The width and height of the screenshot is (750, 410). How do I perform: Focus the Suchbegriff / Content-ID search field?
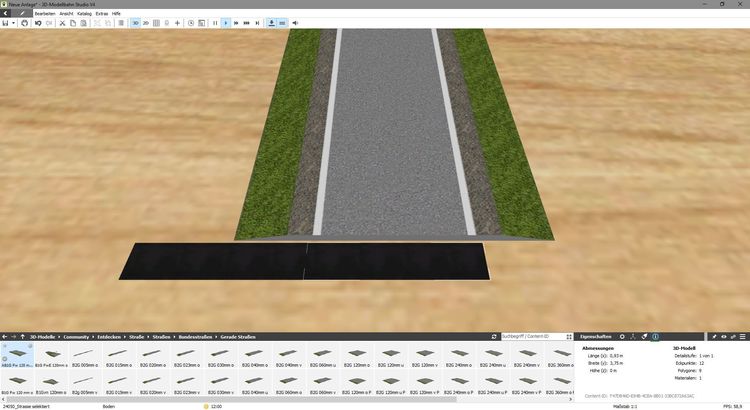(x=532, y=337)
